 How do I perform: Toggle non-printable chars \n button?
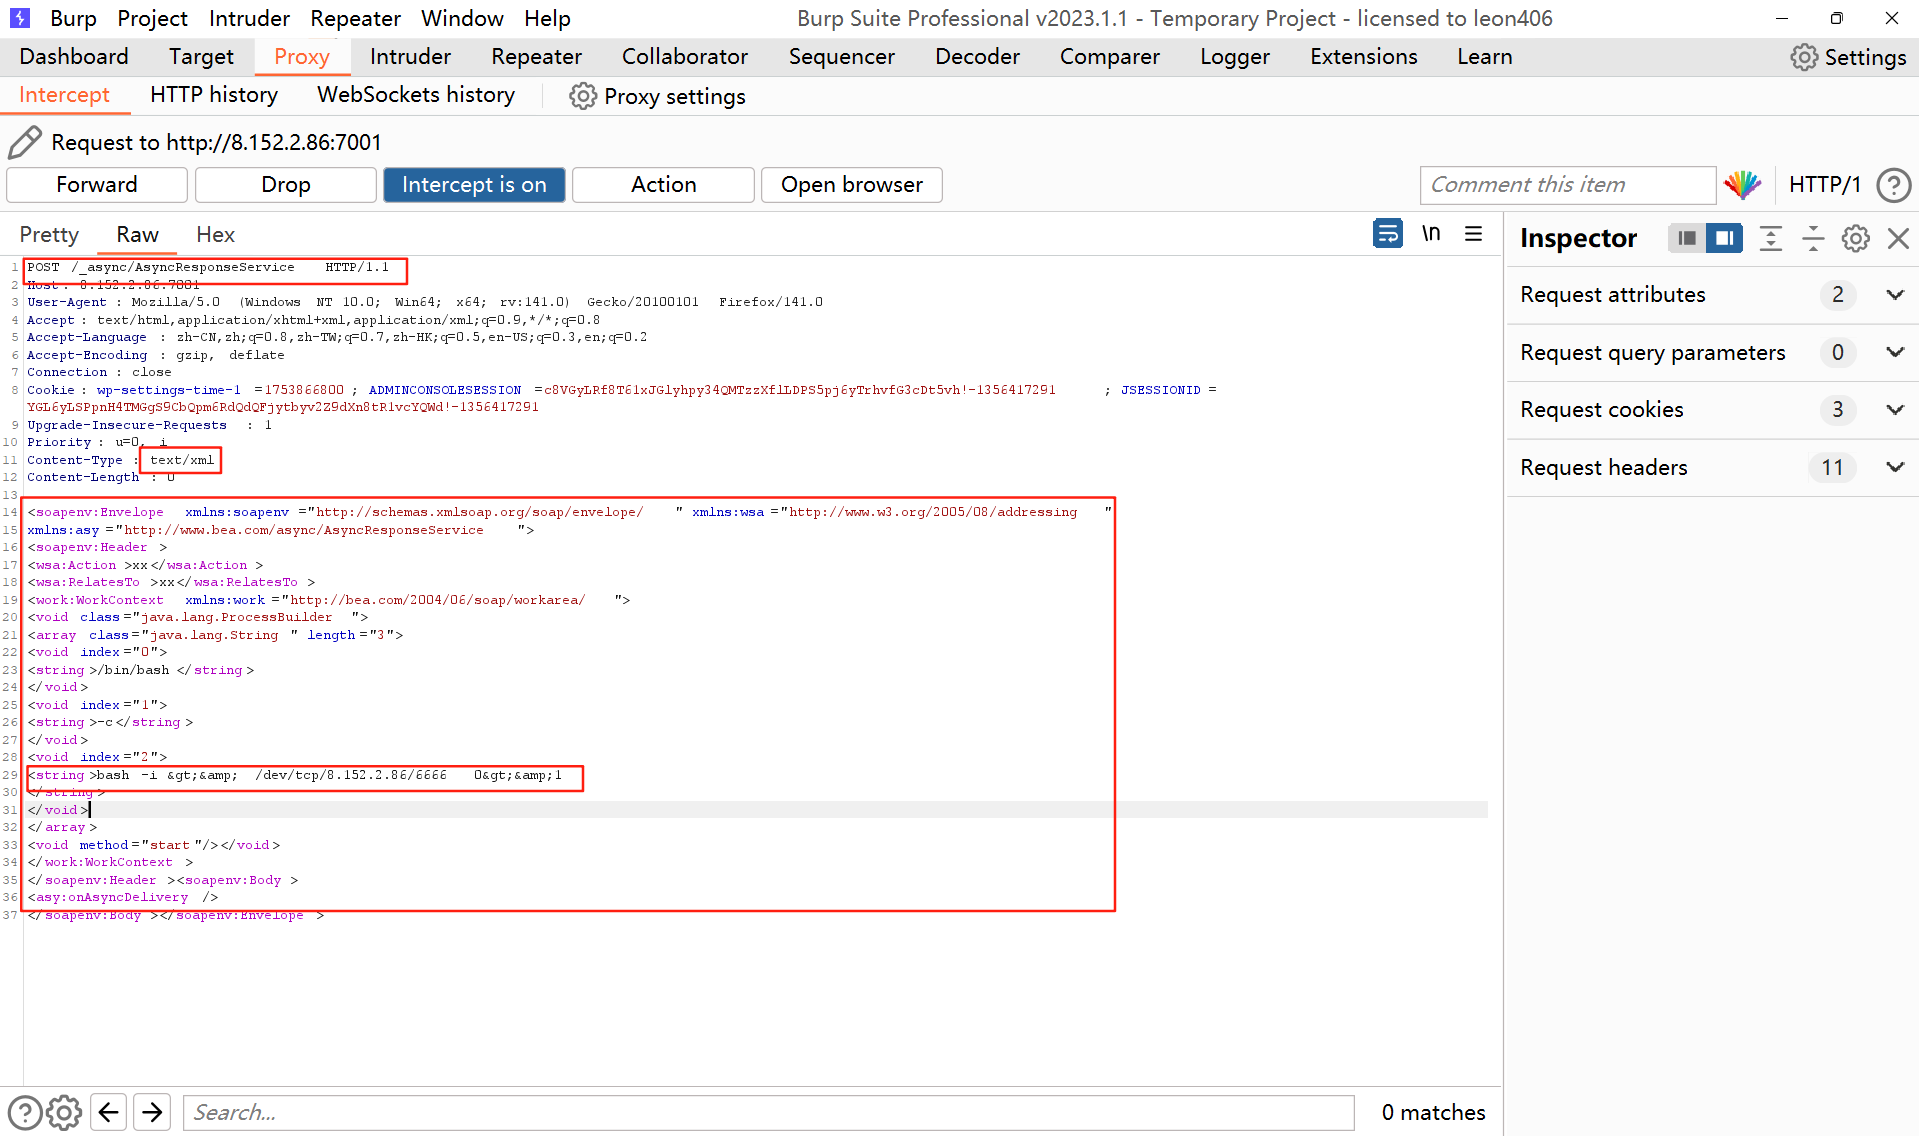[x=1431, y=234]
